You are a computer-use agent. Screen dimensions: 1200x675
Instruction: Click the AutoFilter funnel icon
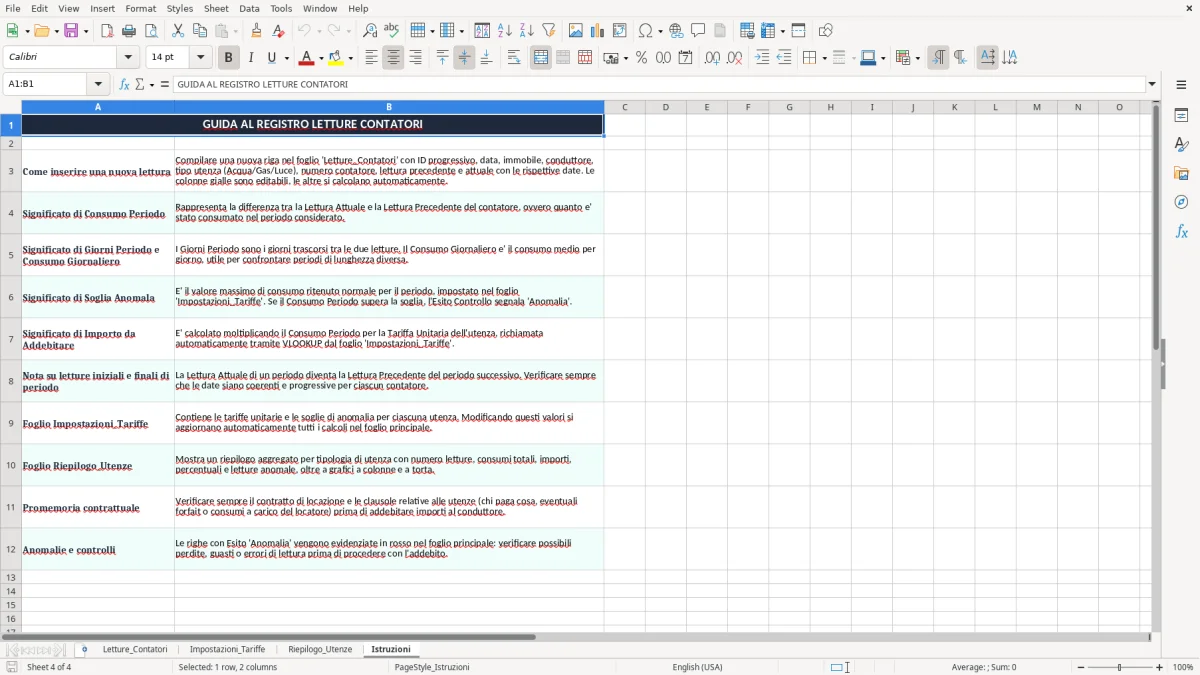point(548,31)
